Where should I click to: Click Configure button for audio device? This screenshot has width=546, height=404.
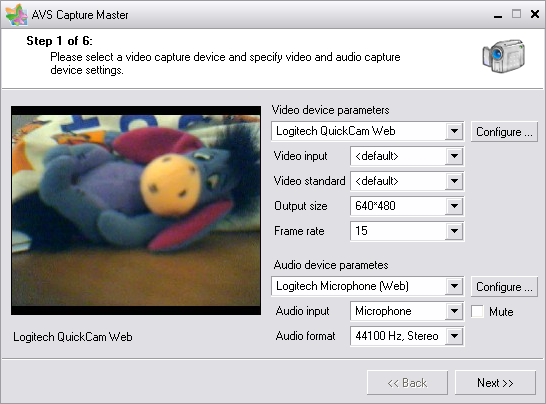[x=504, y=287]
